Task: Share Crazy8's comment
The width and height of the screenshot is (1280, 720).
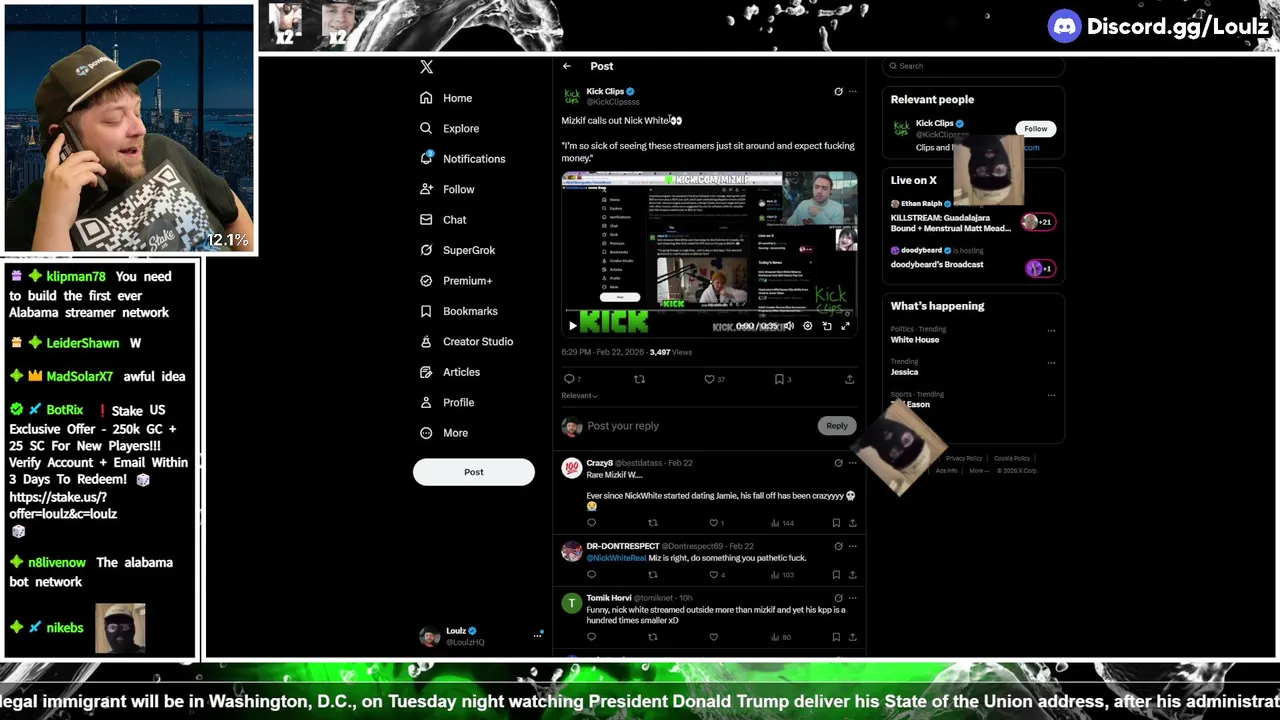Action: point(852,523)
